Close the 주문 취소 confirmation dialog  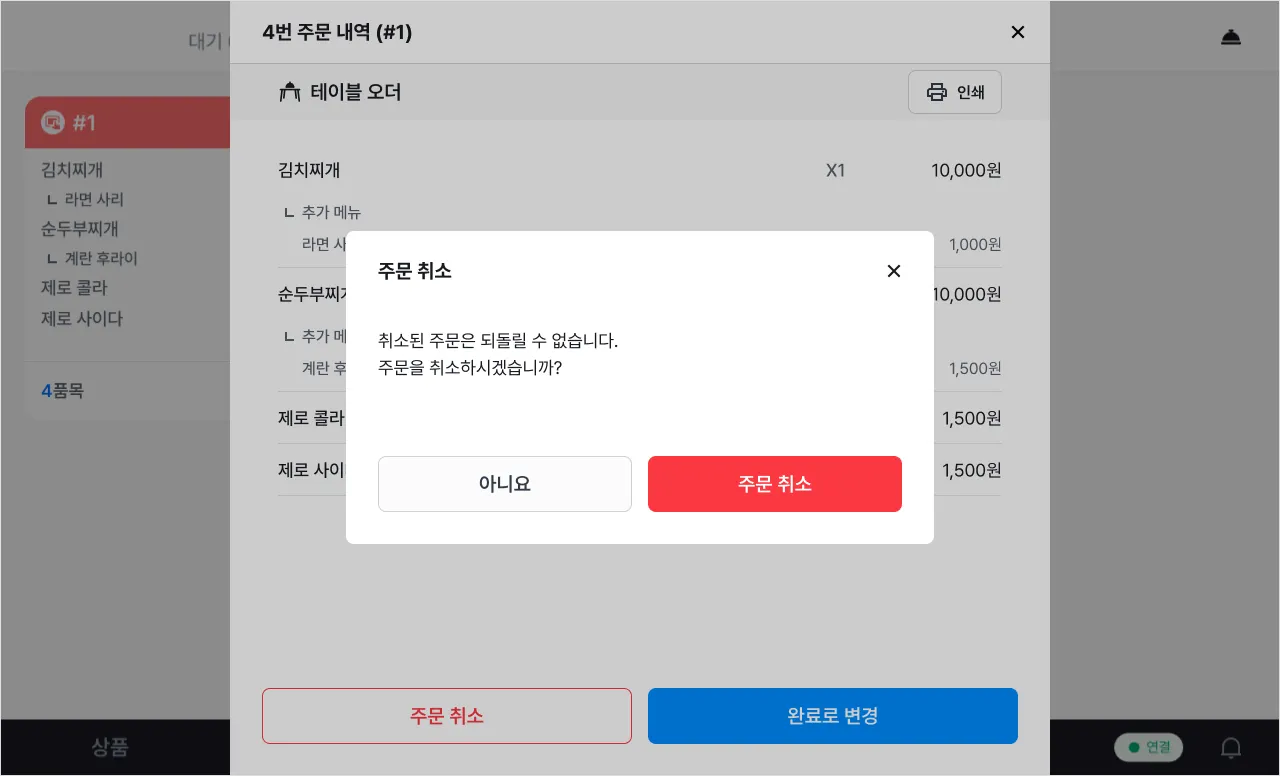(894, 271)
